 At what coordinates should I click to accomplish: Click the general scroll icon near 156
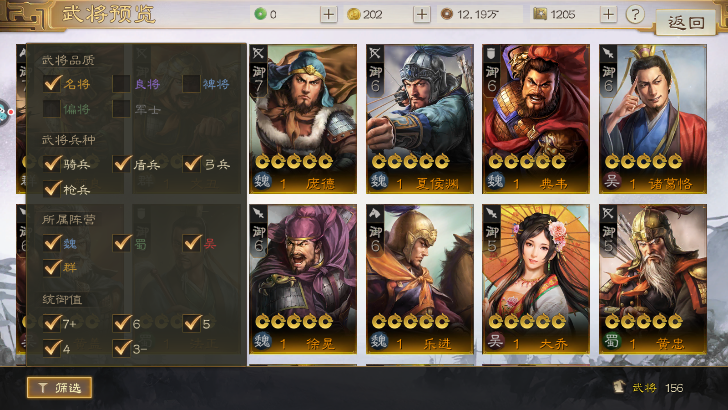[x=618, y=387]
